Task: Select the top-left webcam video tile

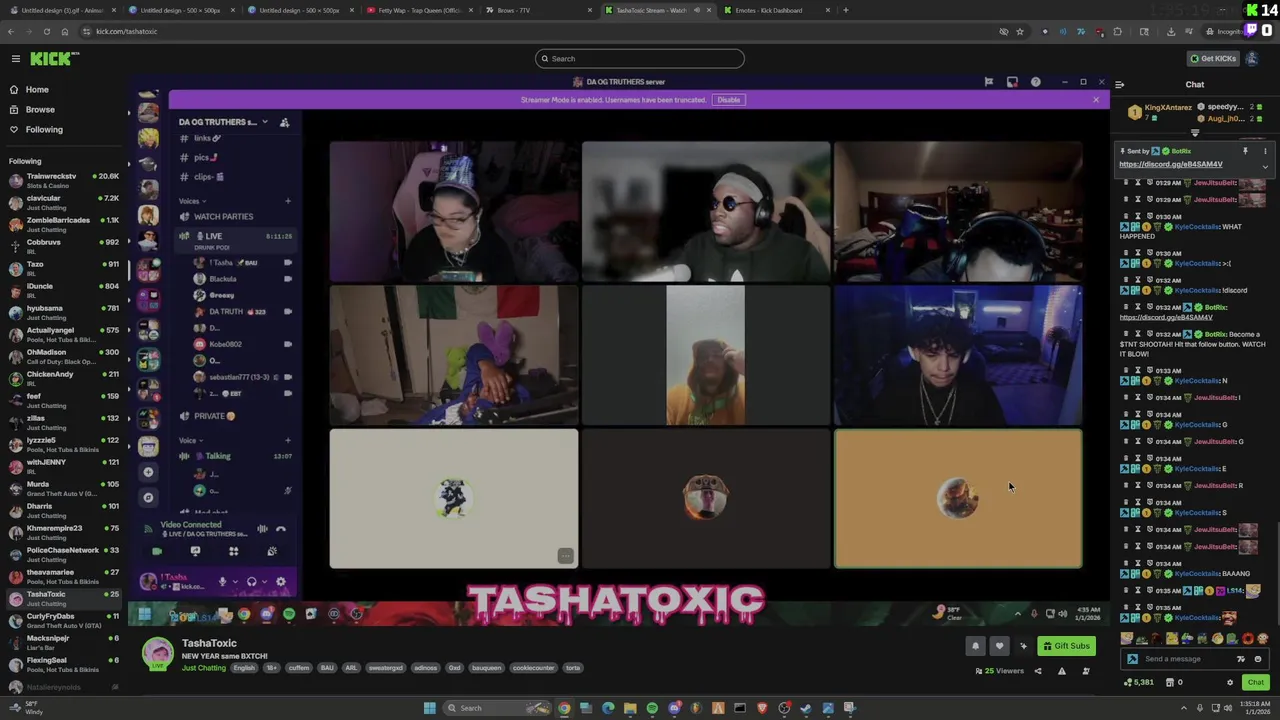Action: click(x=454, y=211)
